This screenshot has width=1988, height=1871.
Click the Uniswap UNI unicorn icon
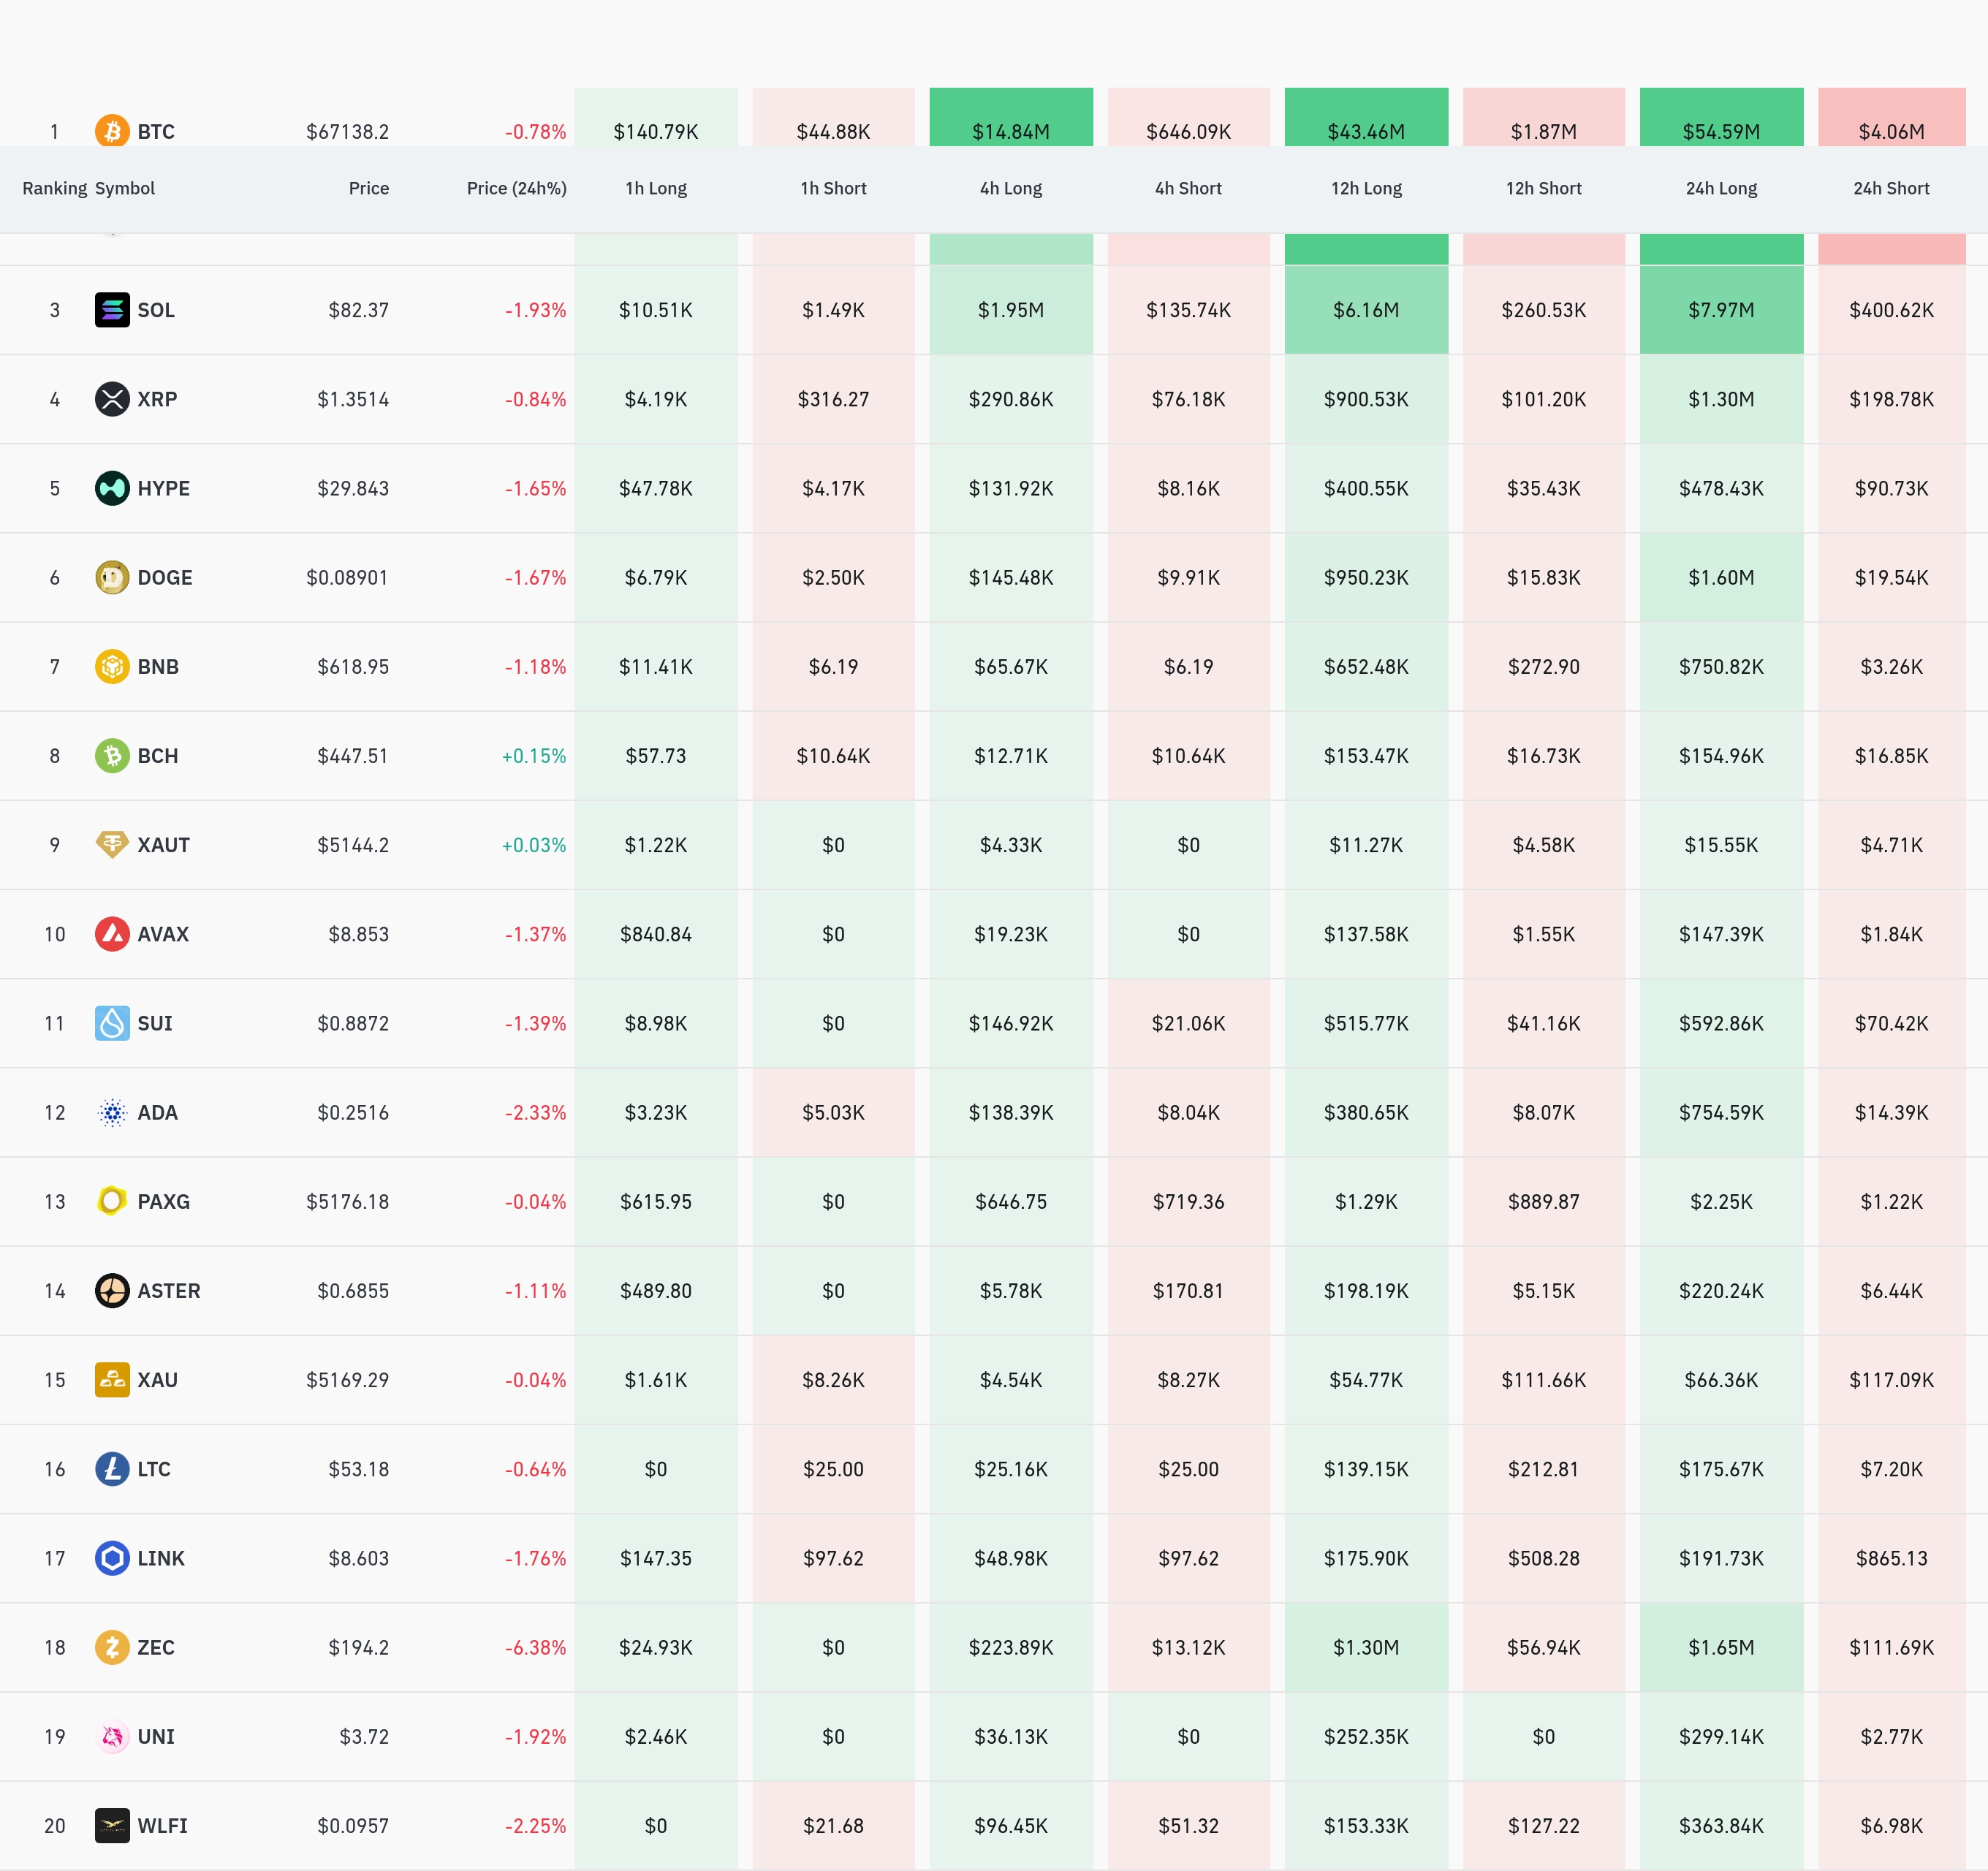(x=112, y=1736)
